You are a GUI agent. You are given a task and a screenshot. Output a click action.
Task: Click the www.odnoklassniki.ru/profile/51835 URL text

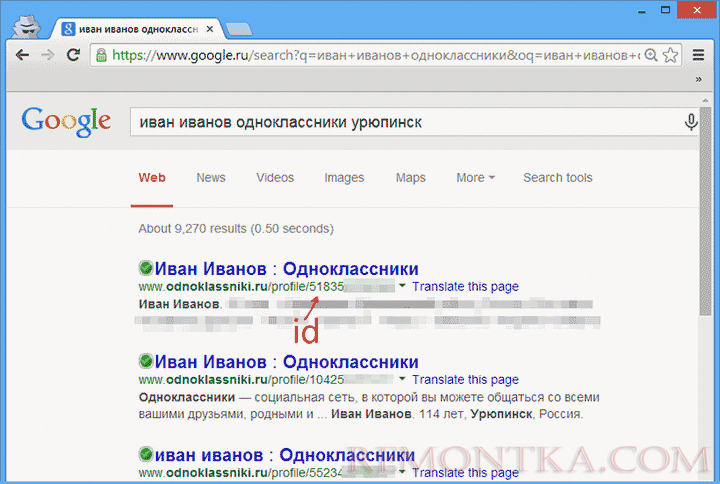tap(241, 287)
